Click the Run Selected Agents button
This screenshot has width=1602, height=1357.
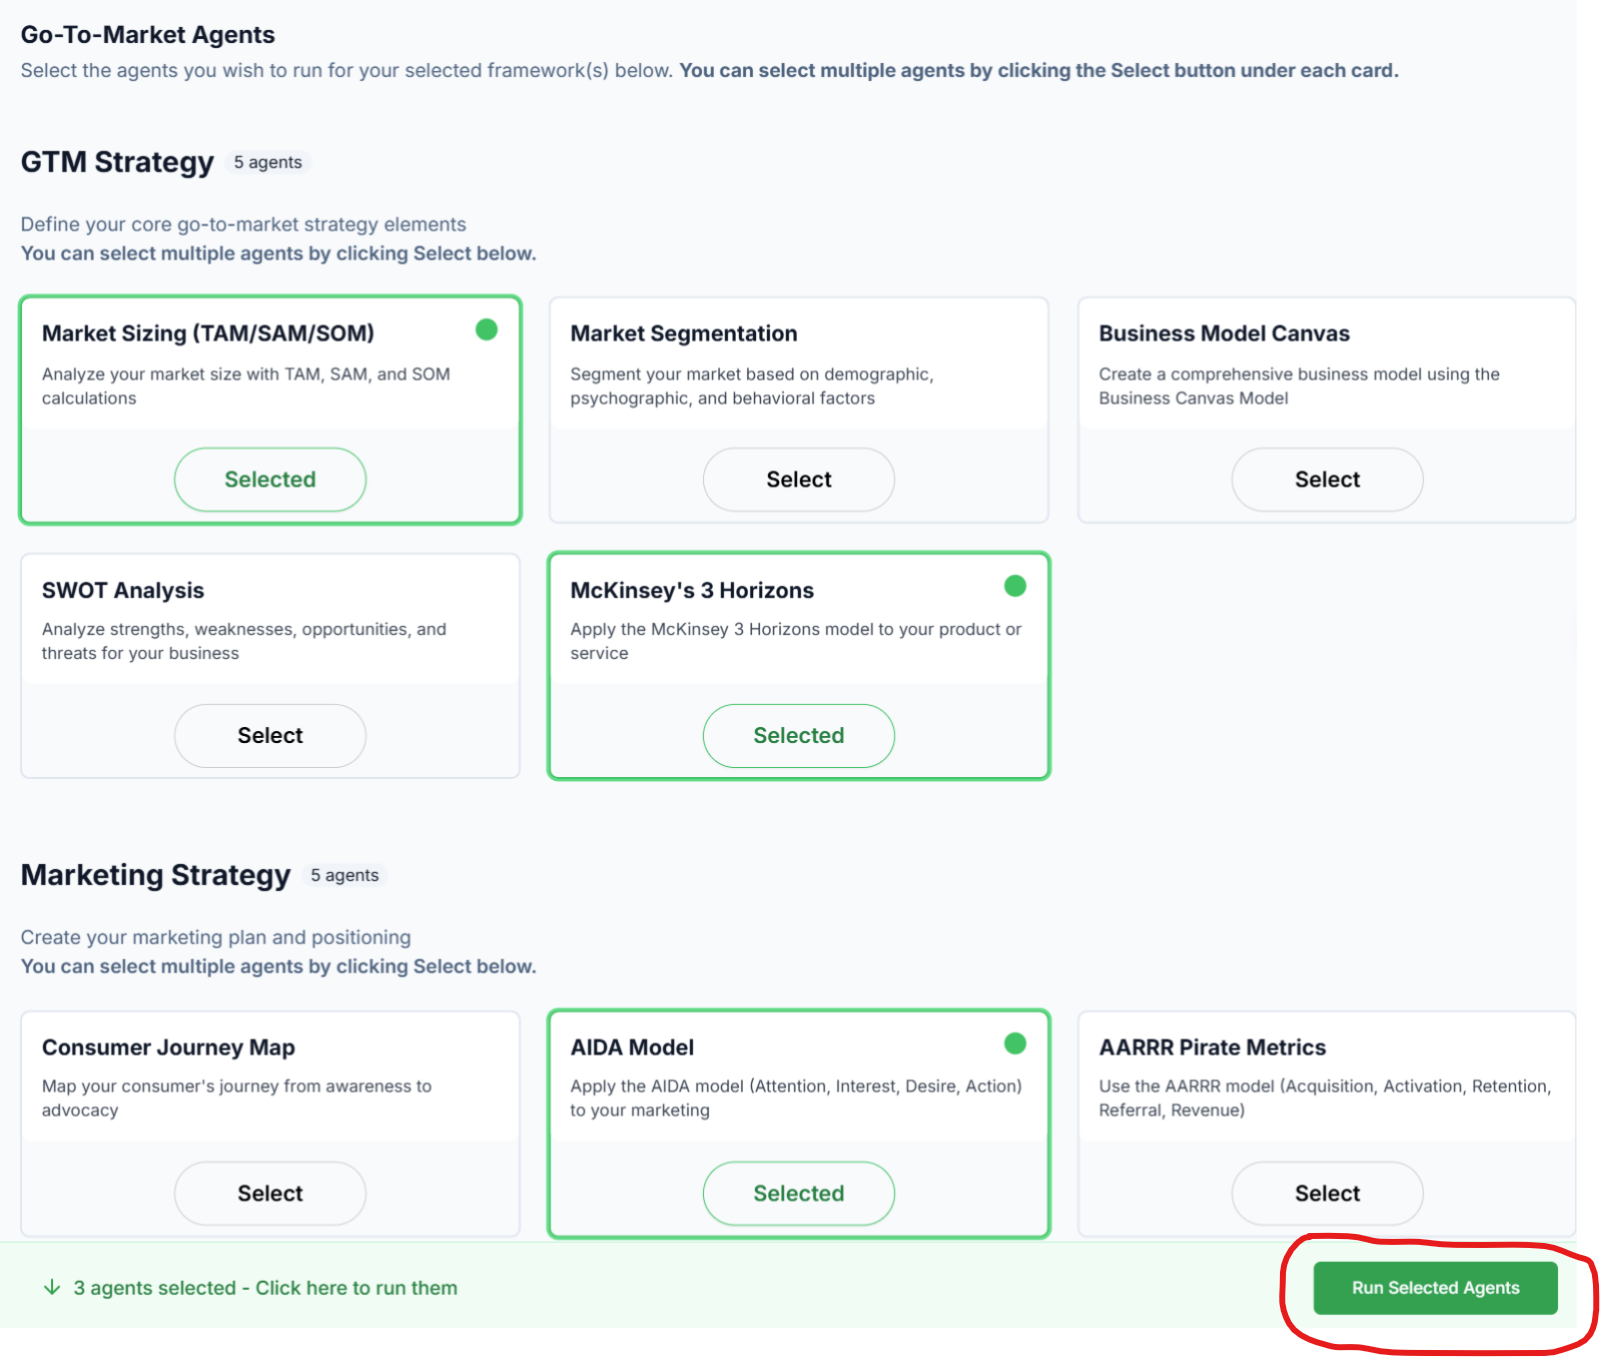pos(1434,1288)
